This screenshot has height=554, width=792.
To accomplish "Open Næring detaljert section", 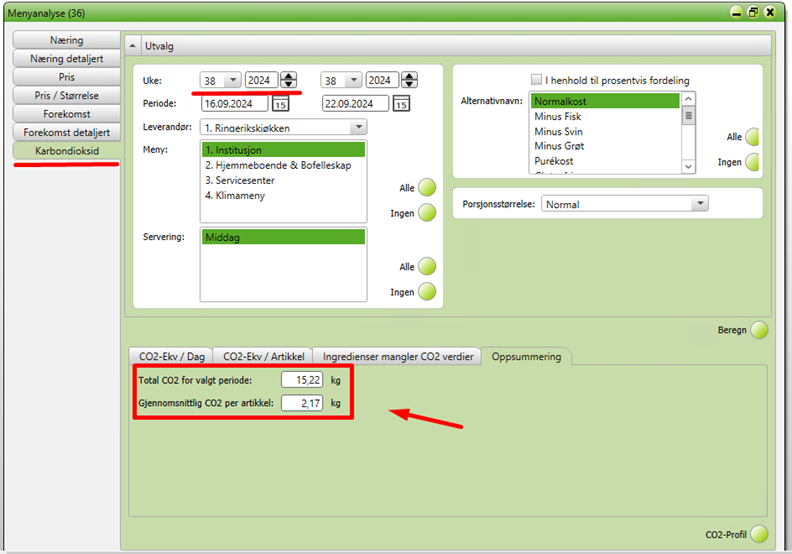I will pos(67,59).
